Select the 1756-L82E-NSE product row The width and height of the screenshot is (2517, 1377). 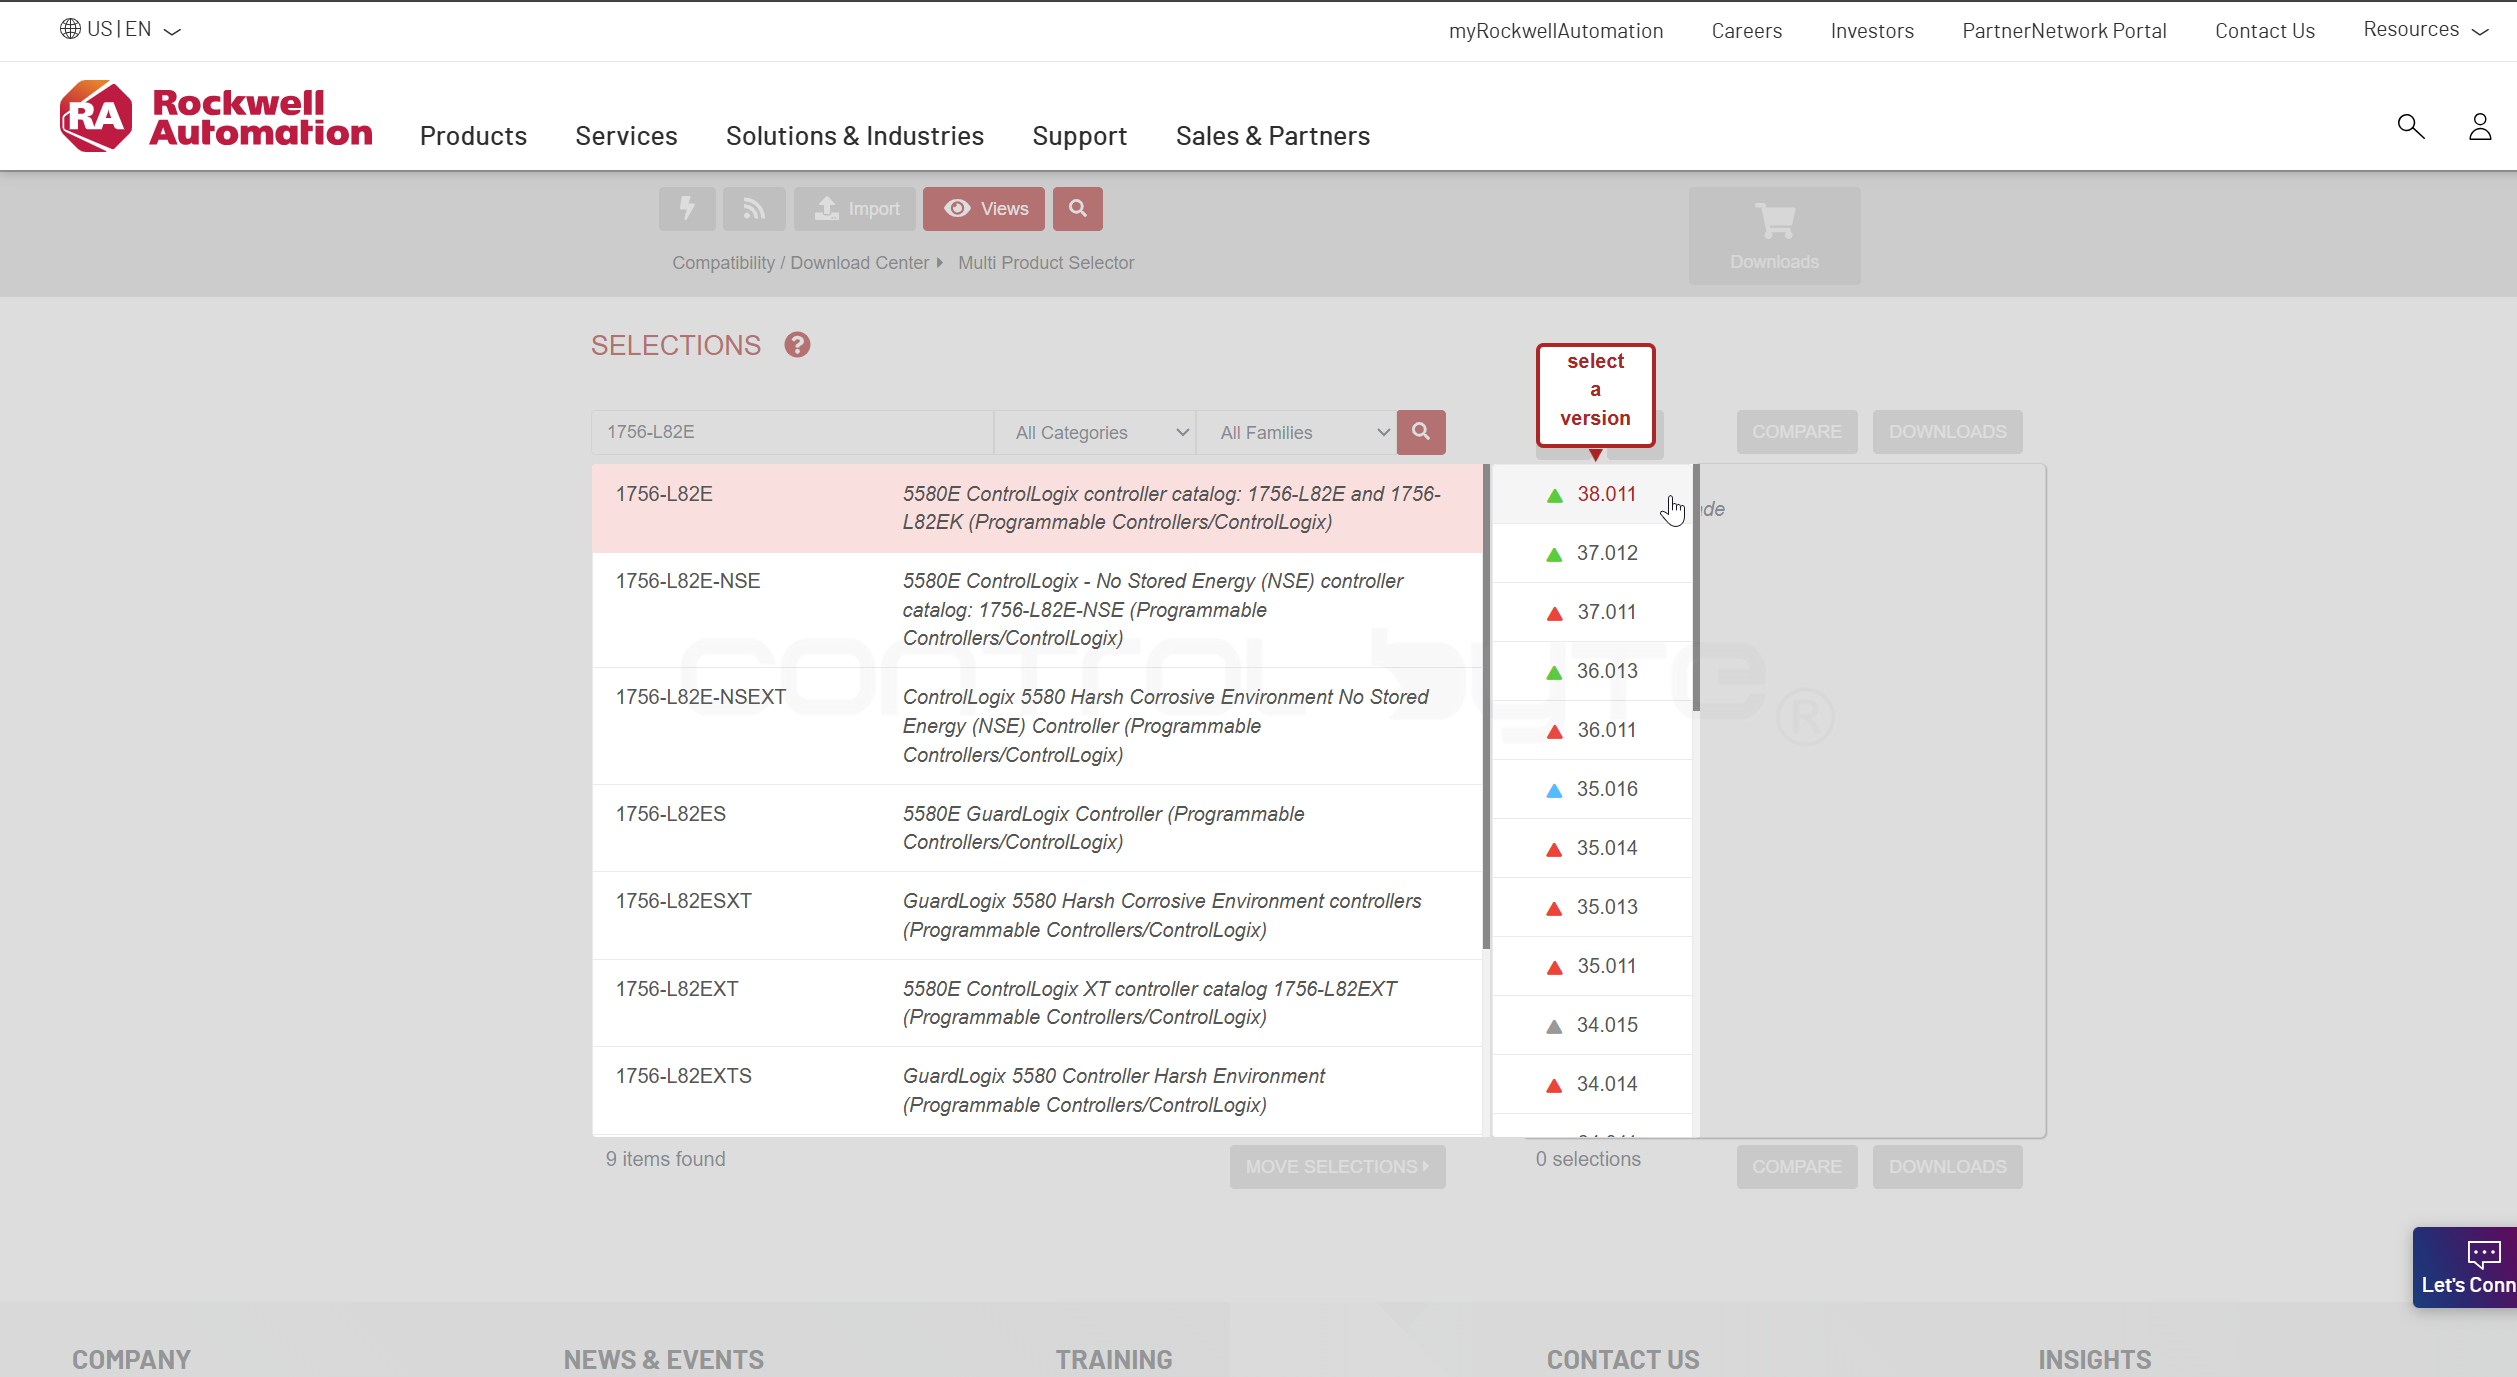tap(1037, 610)
